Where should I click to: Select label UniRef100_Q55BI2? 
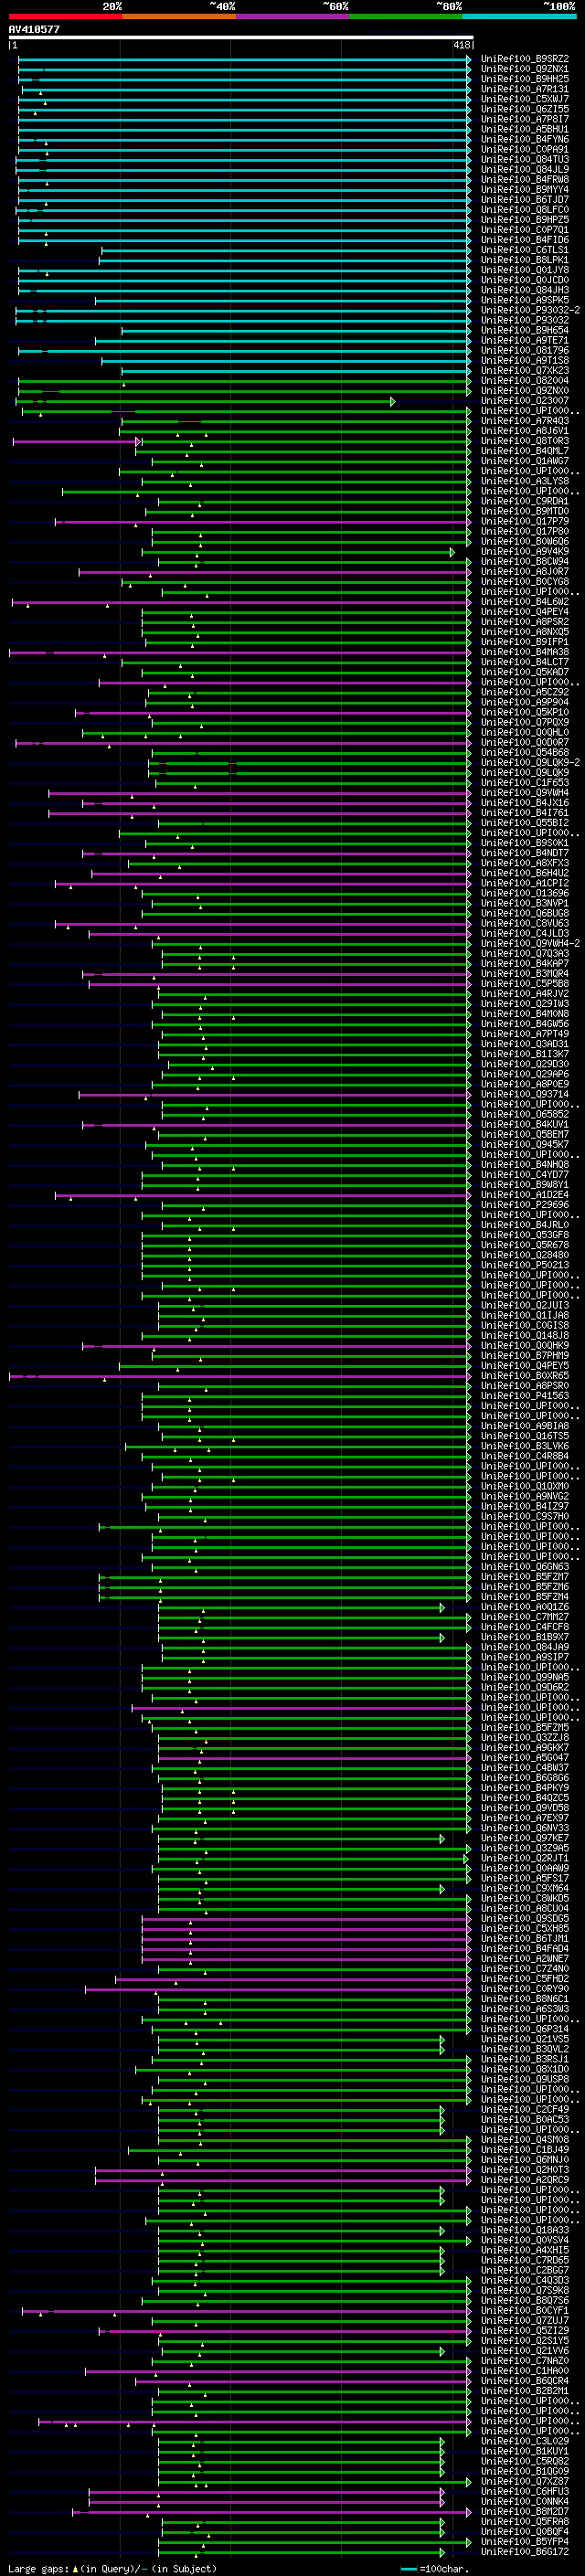coord(525,823)
